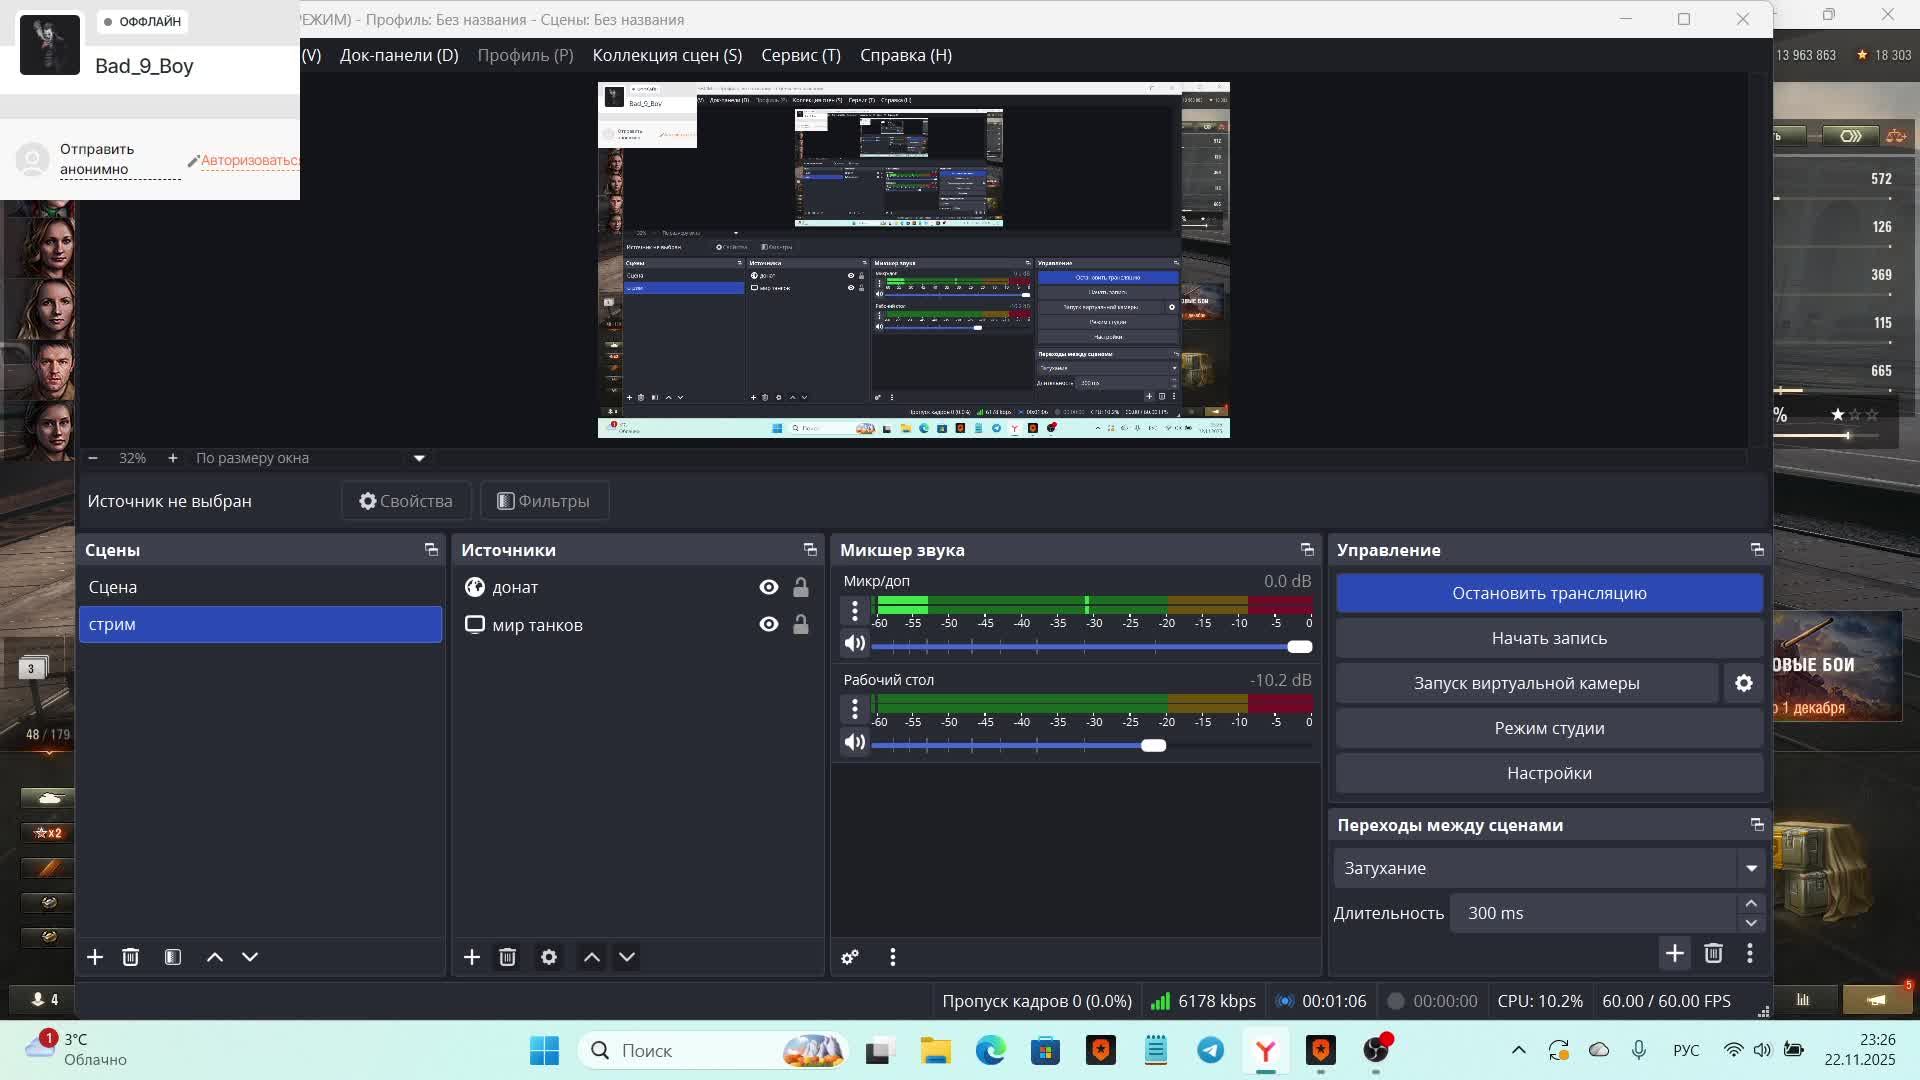Add a new scene with plus icon

click(95, 957)
